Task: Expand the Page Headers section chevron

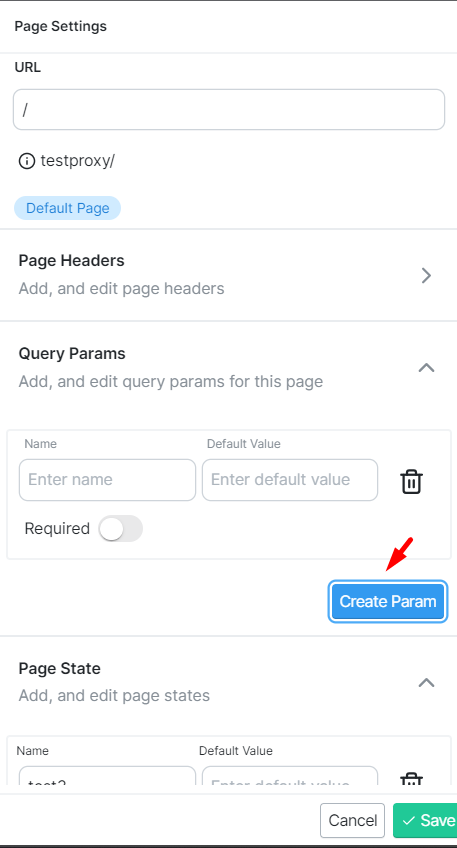Action: [x=426, y=275]
